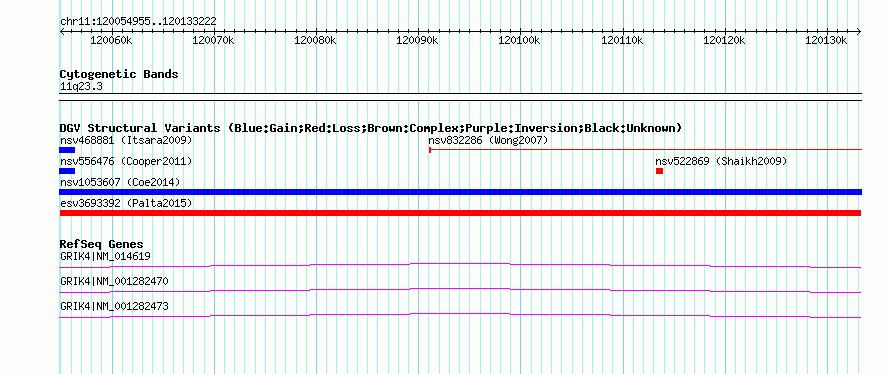Viewport: 890px width, 374px height.
Task: Click magenta line of GRIK4 NM_014619
Action: click(460, 265)
